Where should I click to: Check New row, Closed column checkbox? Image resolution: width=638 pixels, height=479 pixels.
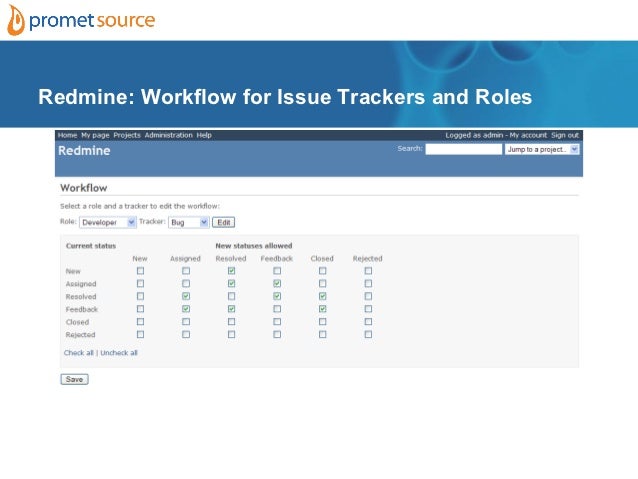pyautogui.click(x=323, y=271)
